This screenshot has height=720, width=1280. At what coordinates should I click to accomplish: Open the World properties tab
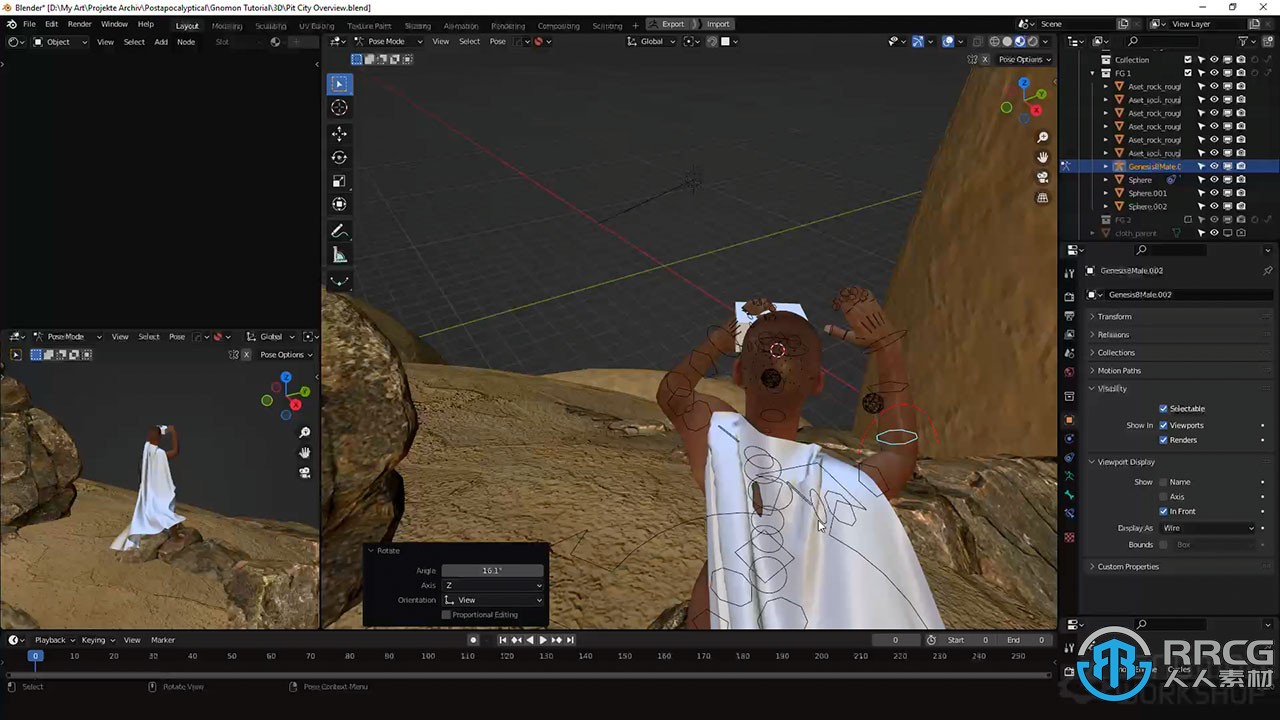coord(1069,371)
